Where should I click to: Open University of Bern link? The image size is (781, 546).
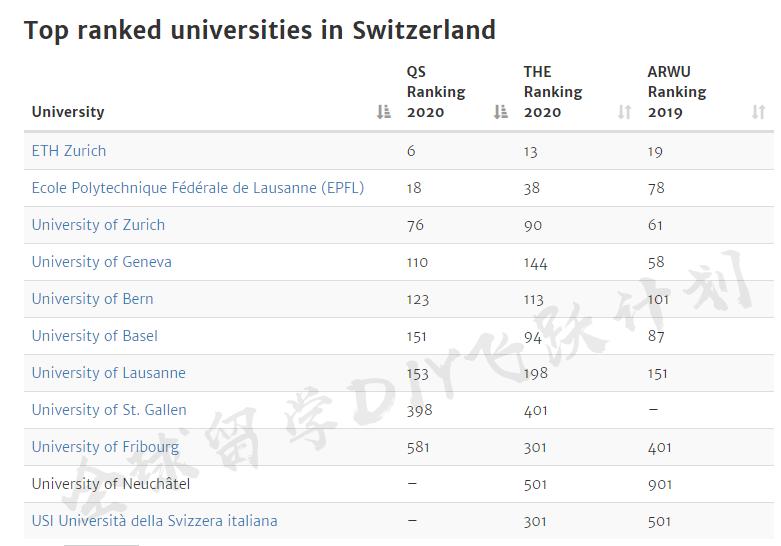pyautogui.click(x=92, y=299)
